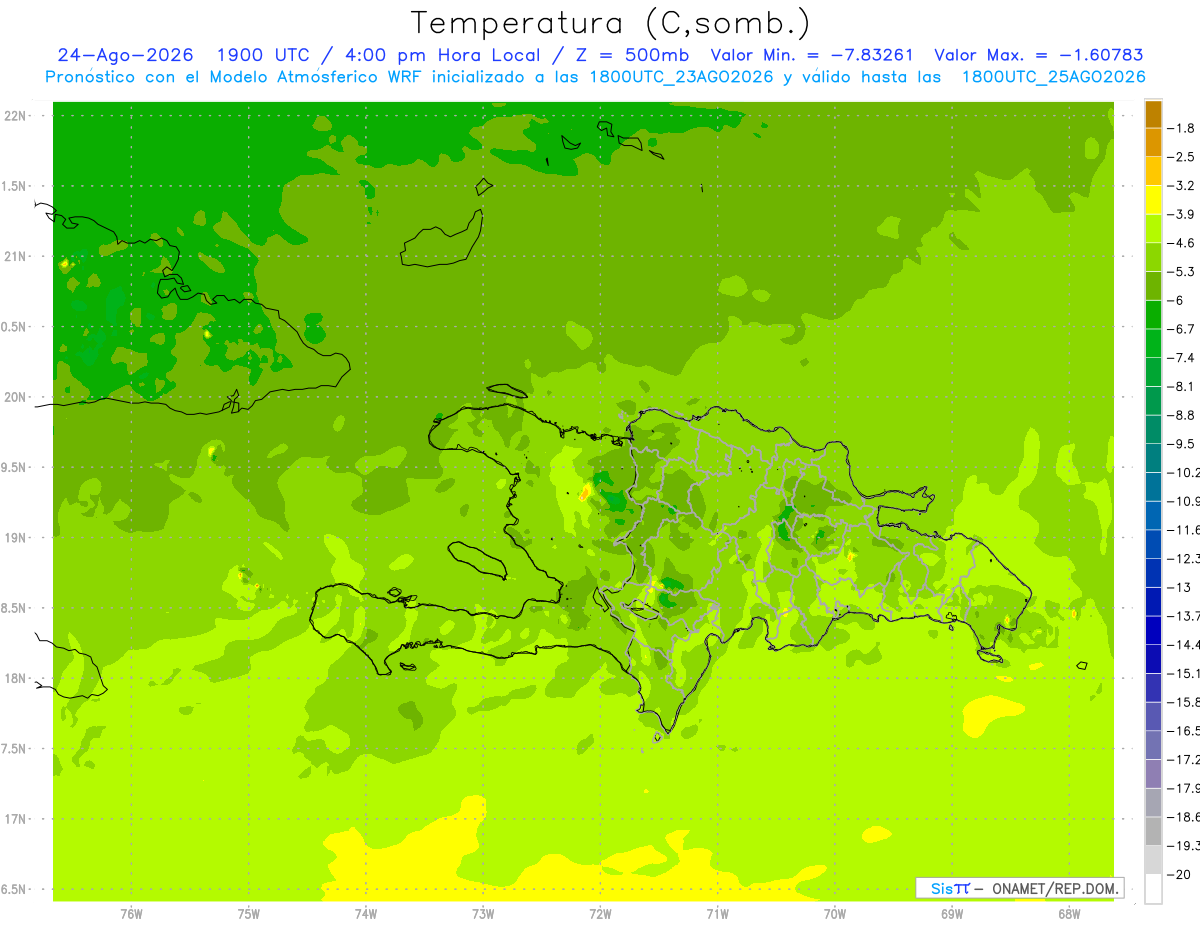Pick the legend swatch between -14.4 and -15.1
The height and width of the screenshot is (927, 1200).
[1153, 658]
